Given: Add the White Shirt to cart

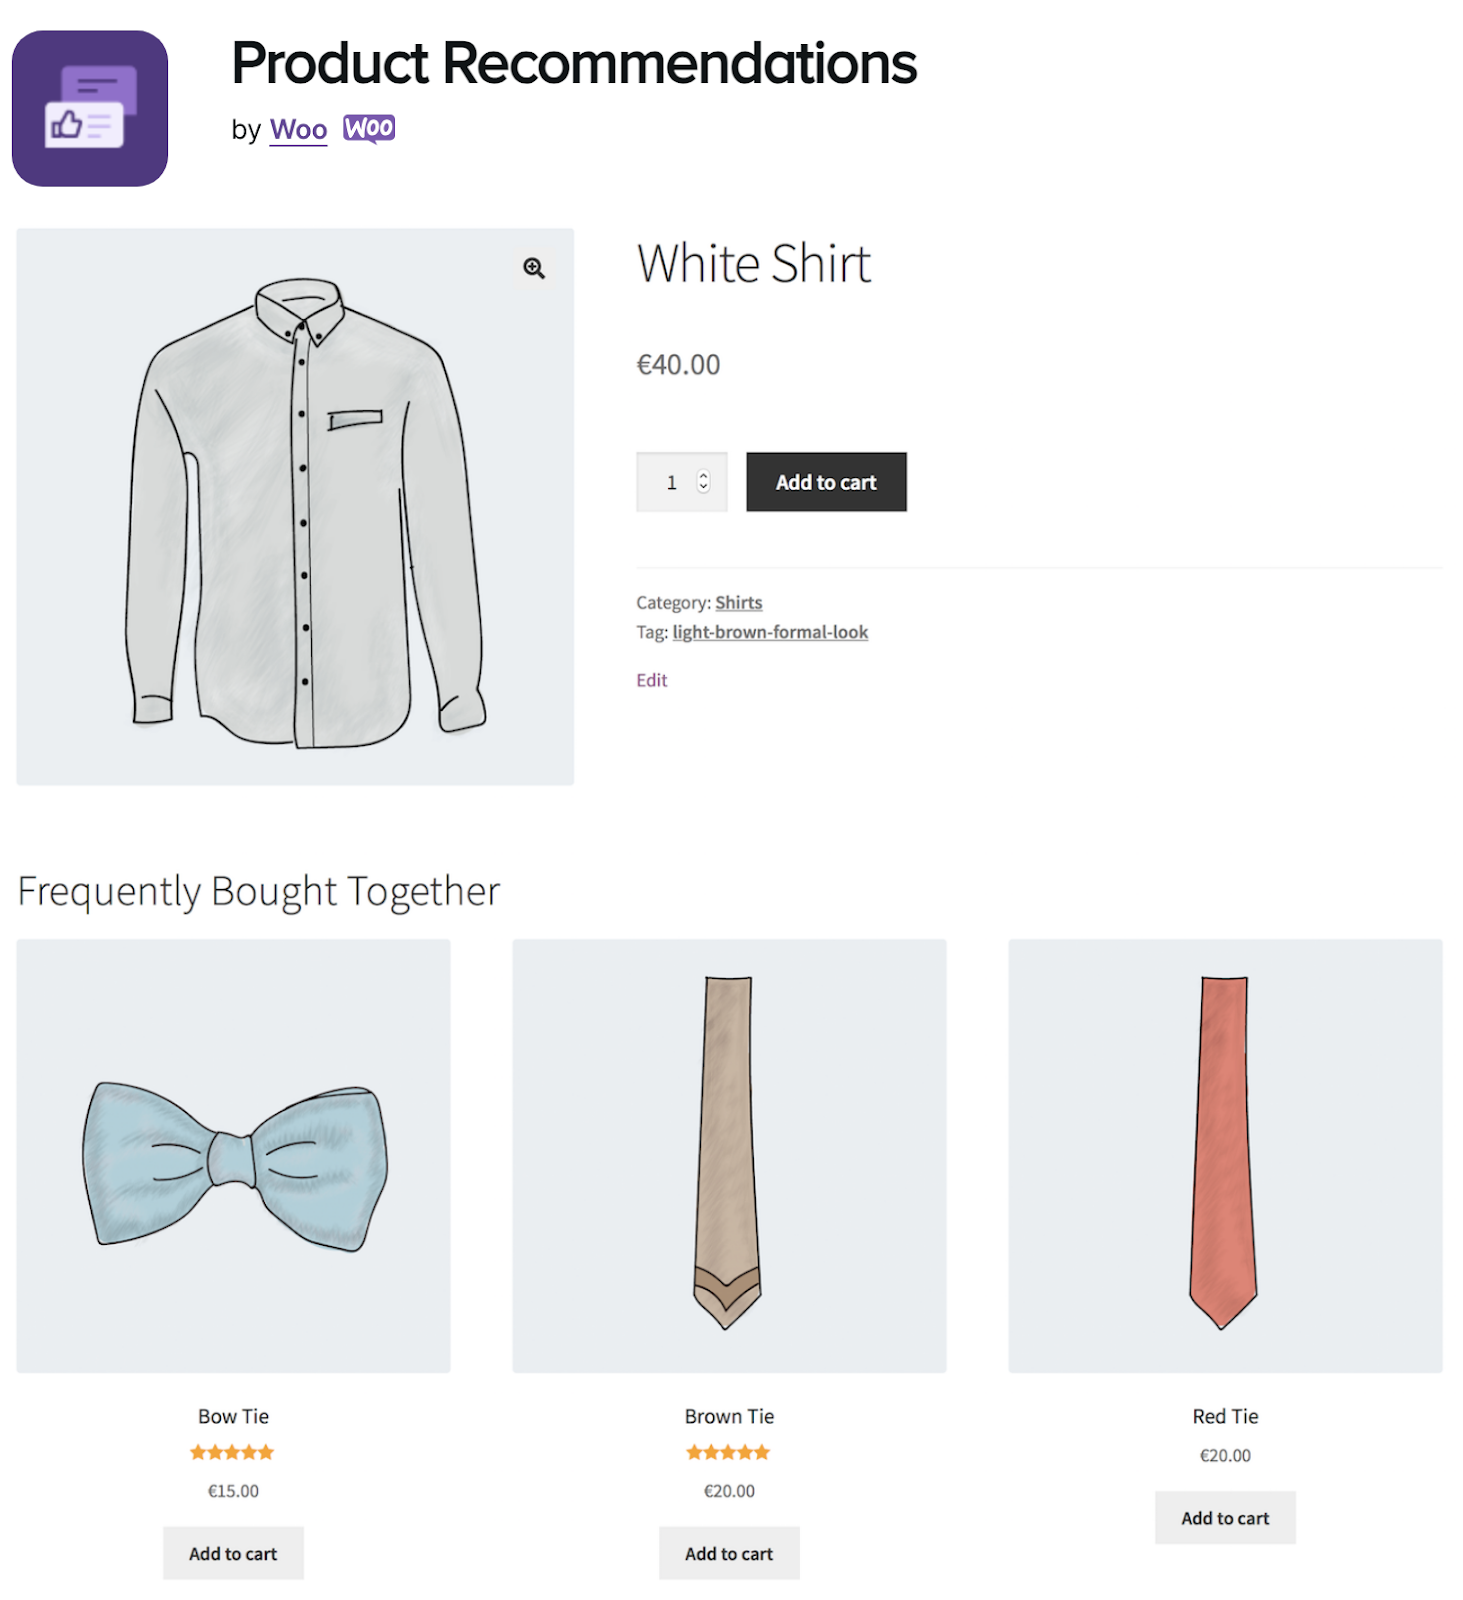Looking at the screenshot, I should [x=825, y=481].
